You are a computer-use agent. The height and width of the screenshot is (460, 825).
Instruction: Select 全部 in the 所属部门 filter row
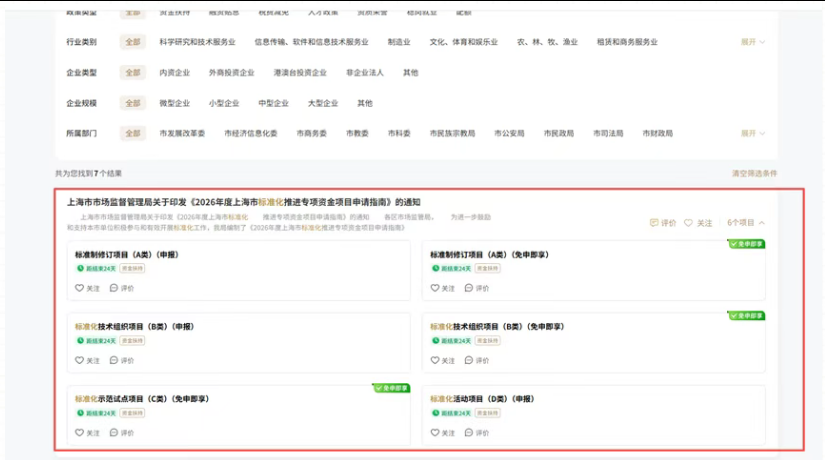[x=133, y=133]
